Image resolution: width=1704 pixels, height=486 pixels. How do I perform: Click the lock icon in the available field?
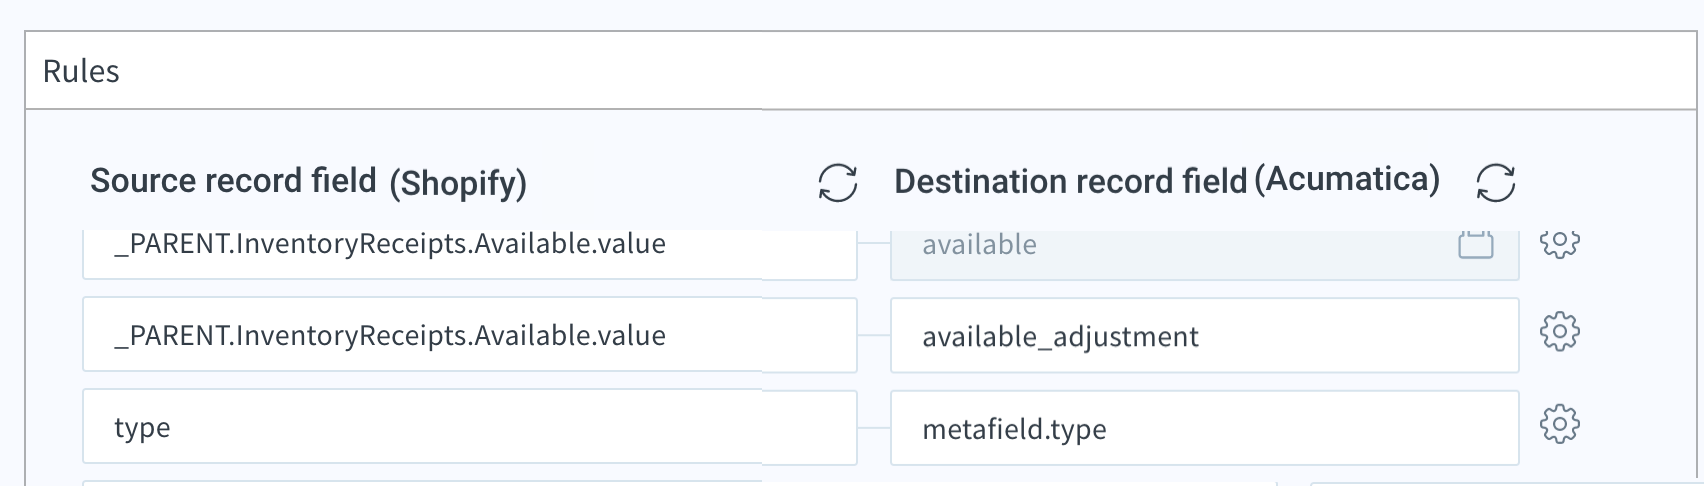(1475, 245)
